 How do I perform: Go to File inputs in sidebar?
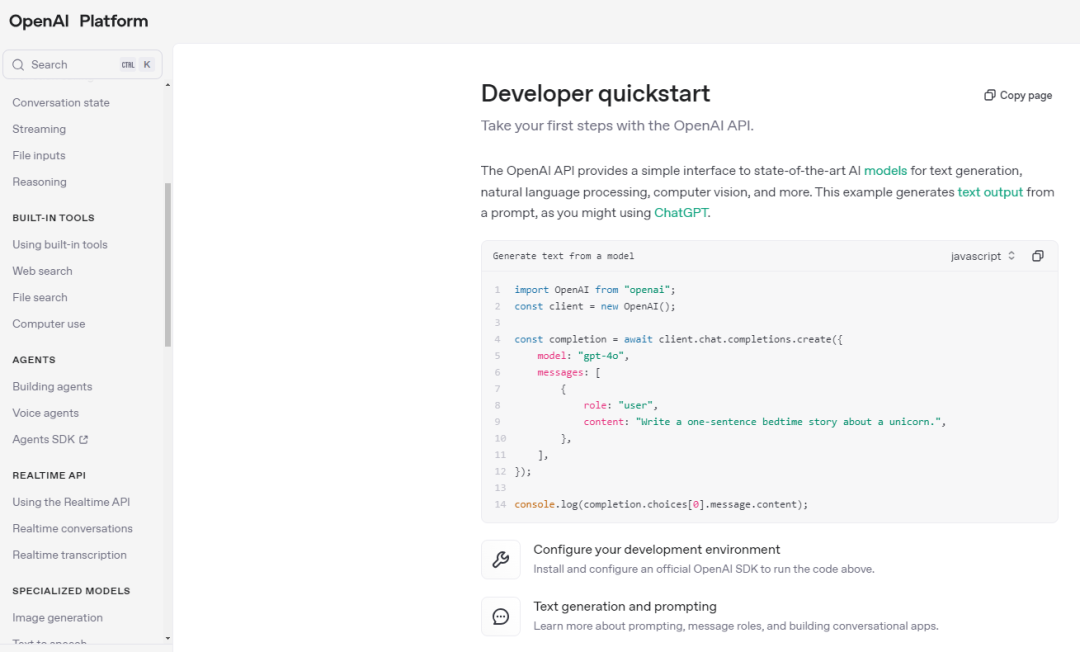pyautogui.click(x=39, y=156)
